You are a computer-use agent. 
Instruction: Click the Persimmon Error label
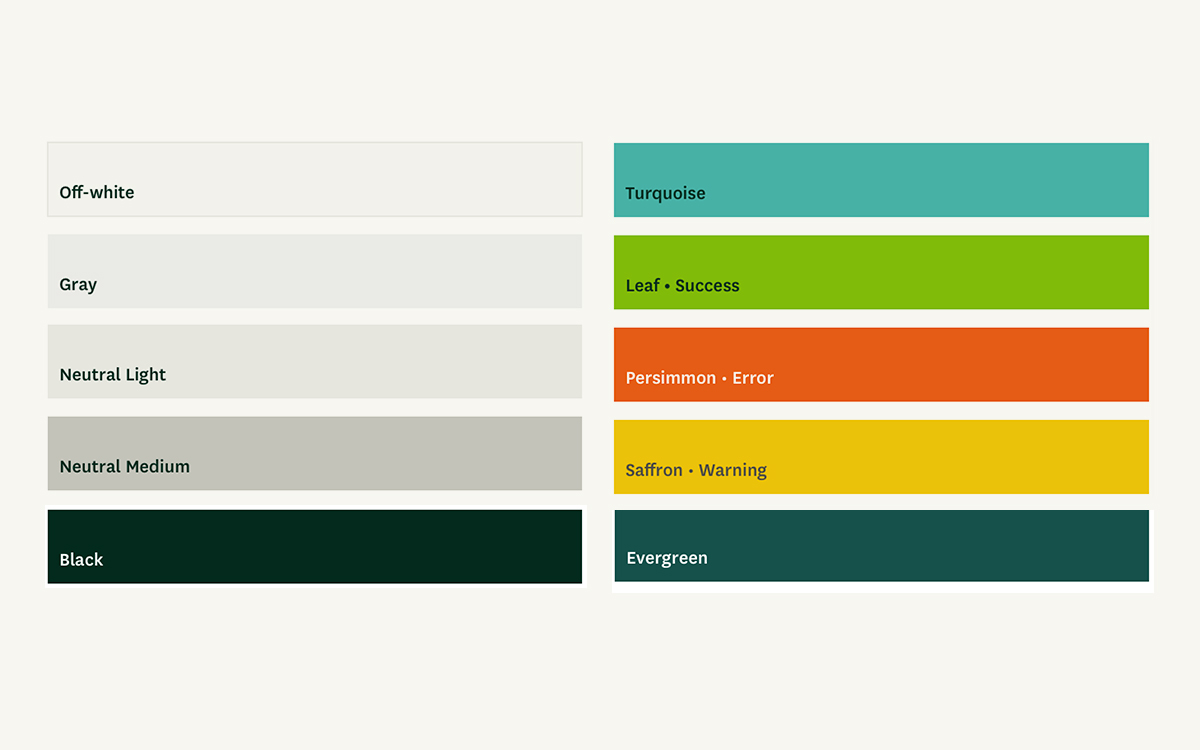pyautogui.click(x=698, y=378)
